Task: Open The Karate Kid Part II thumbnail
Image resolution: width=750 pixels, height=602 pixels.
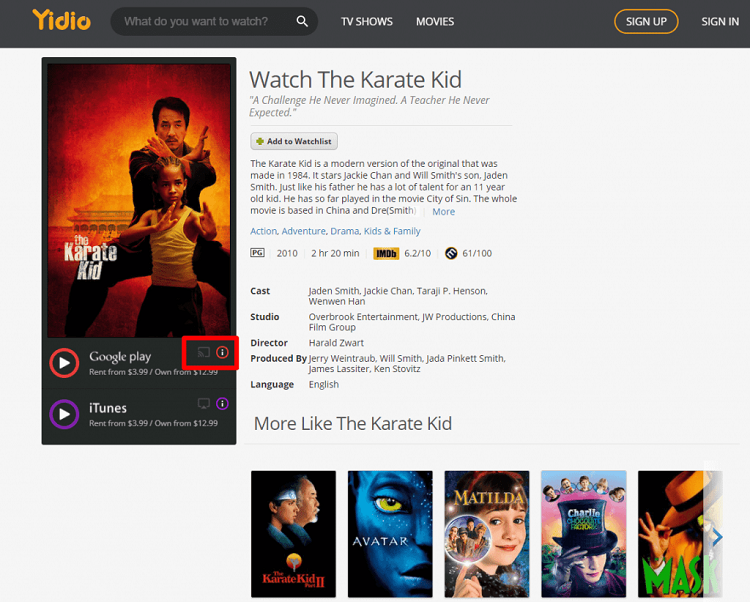Action: (x=293, y=534)
